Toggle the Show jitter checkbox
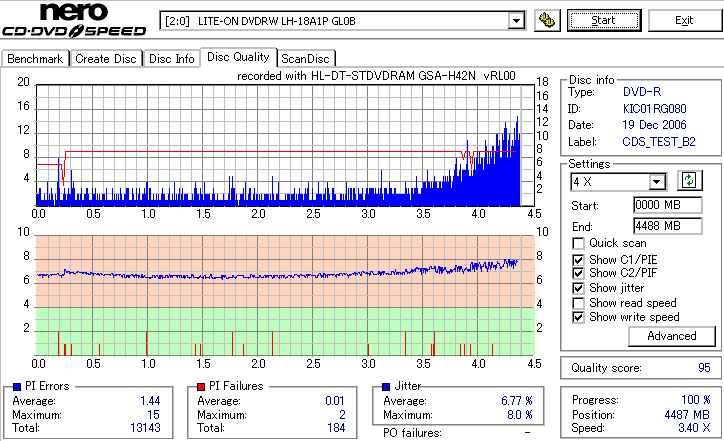The height and width of the screenshot is (441, 724). click(578, 288)
